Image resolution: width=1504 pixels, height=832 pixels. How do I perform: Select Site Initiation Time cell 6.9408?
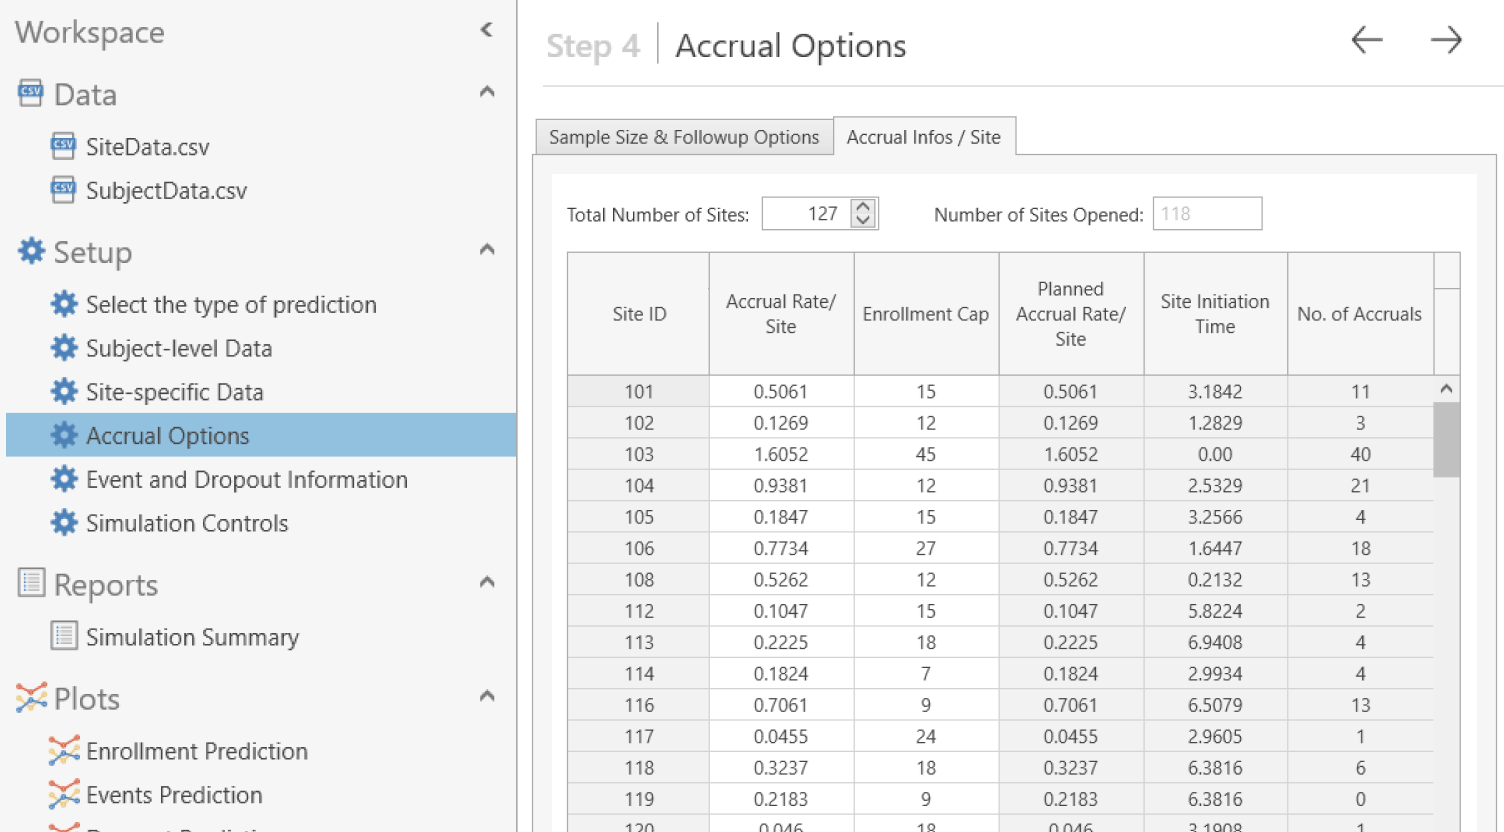[x=1215, y=642]
